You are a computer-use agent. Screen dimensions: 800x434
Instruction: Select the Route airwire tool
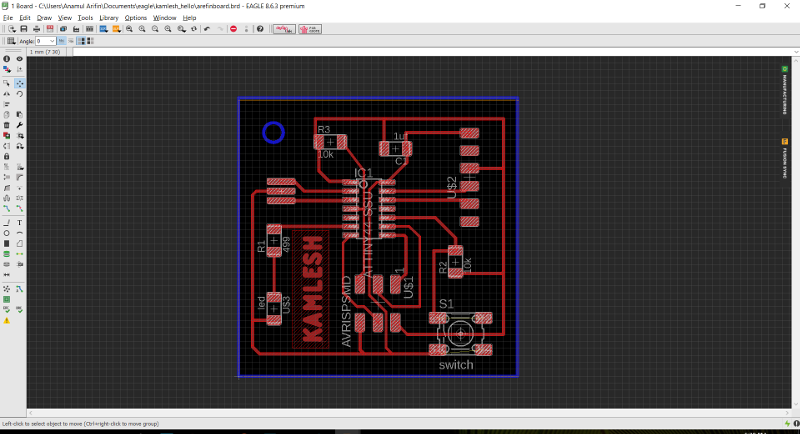click(7, 208)
